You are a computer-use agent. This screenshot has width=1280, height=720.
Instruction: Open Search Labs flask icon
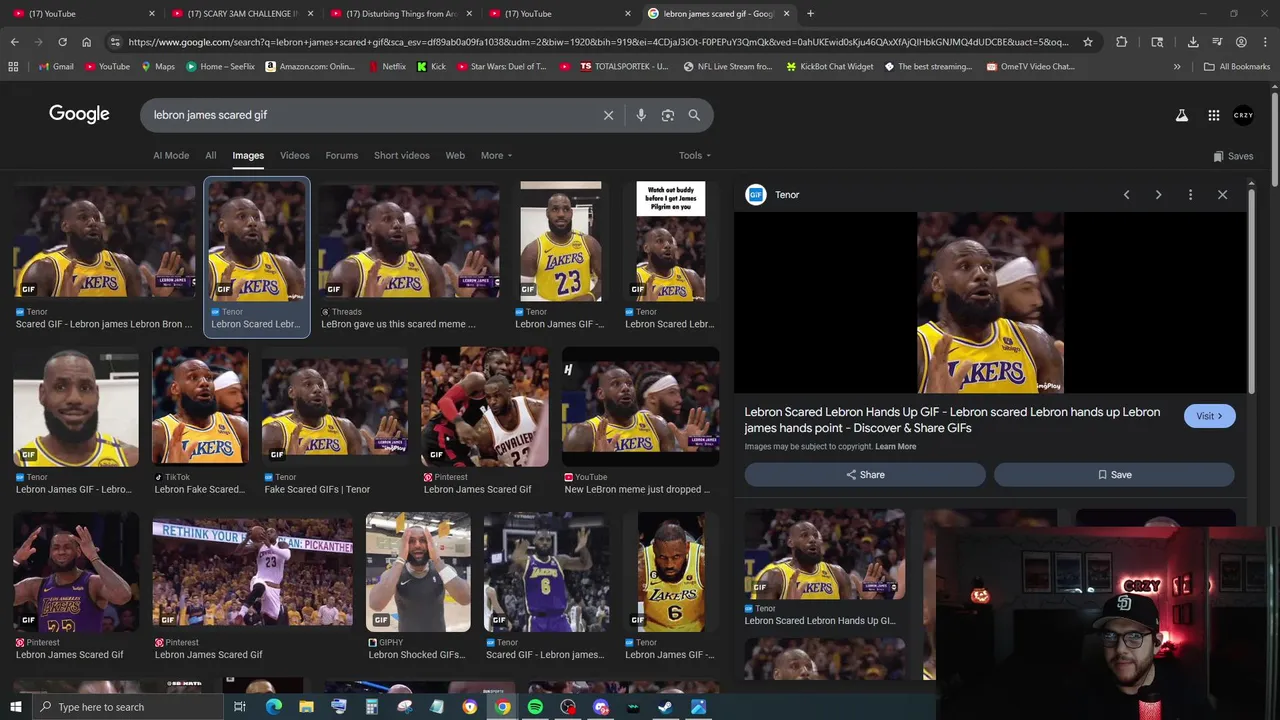(x=1182, y=115)
